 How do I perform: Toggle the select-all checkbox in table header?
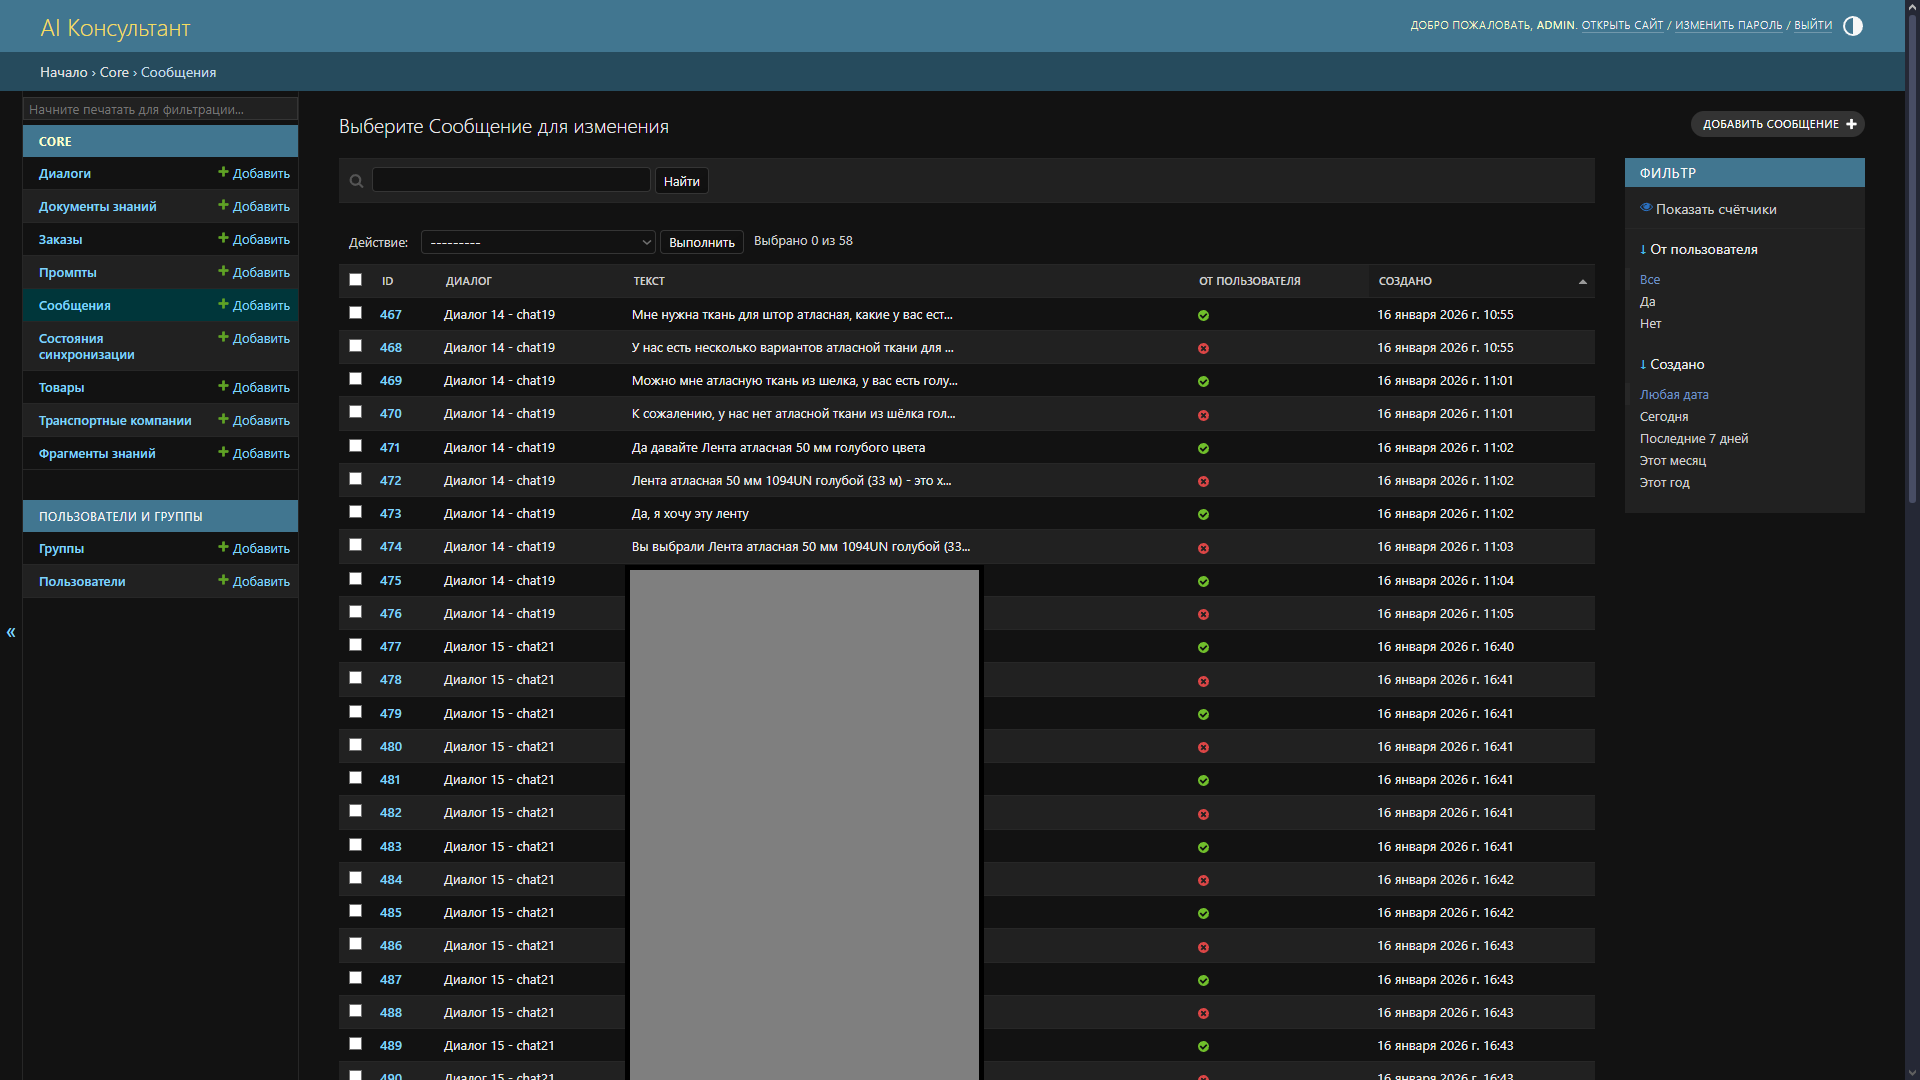pos(355,280)
